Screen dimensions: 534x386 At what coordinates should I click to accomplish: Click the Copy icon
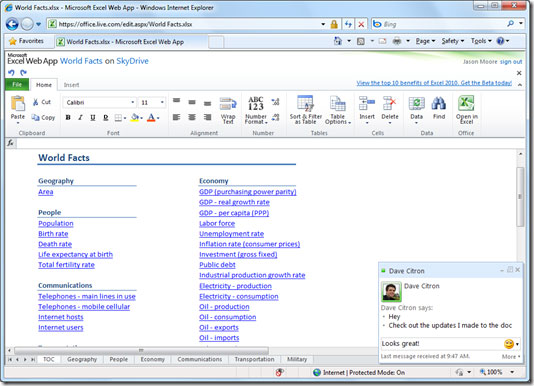(35, 118)
